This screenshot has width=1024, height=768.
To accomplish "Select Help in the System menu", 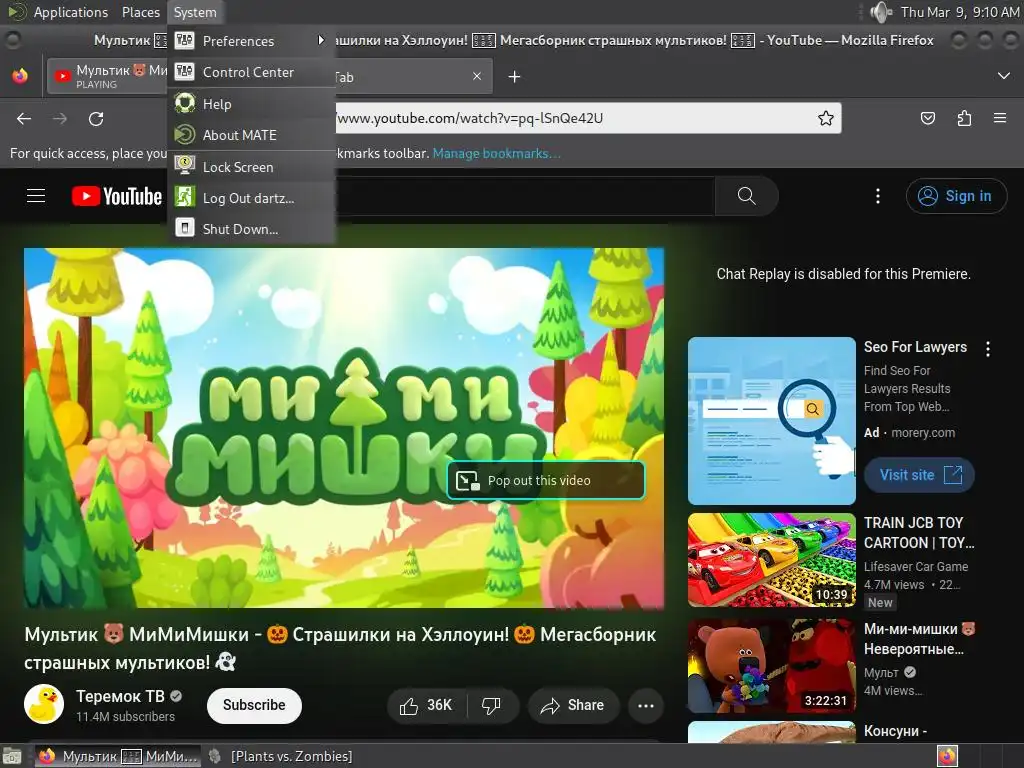I will click(x=251, y=104).
